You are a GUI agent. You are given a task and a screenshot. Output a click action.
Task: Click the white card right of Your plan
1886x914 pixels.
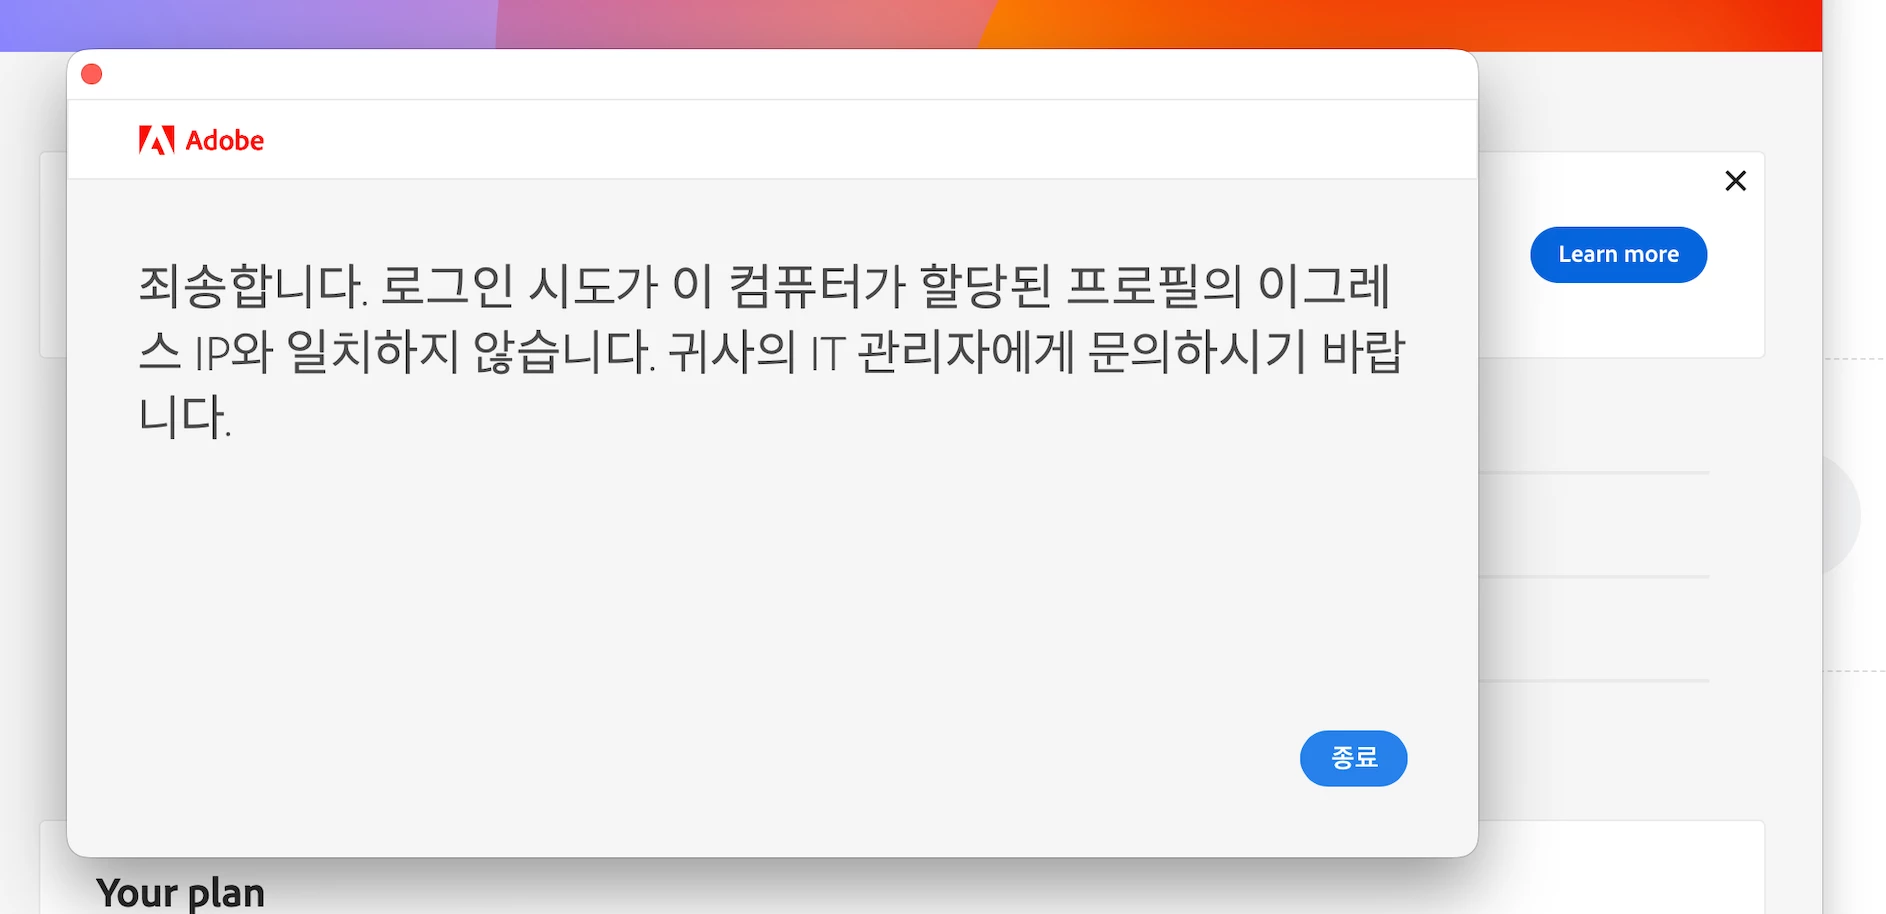tap(1620, 868)
